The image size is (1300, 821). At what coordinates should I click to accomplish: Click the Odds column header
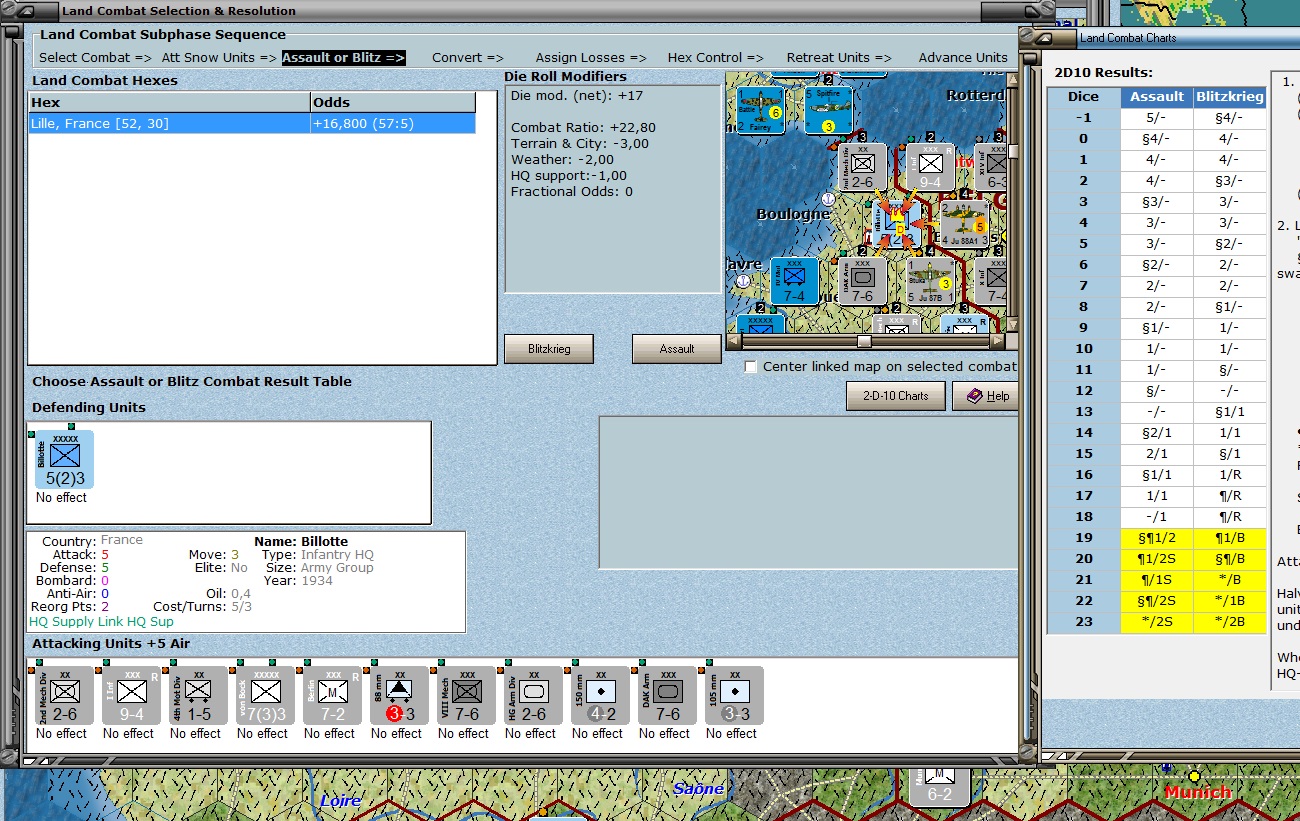(393, 102)
